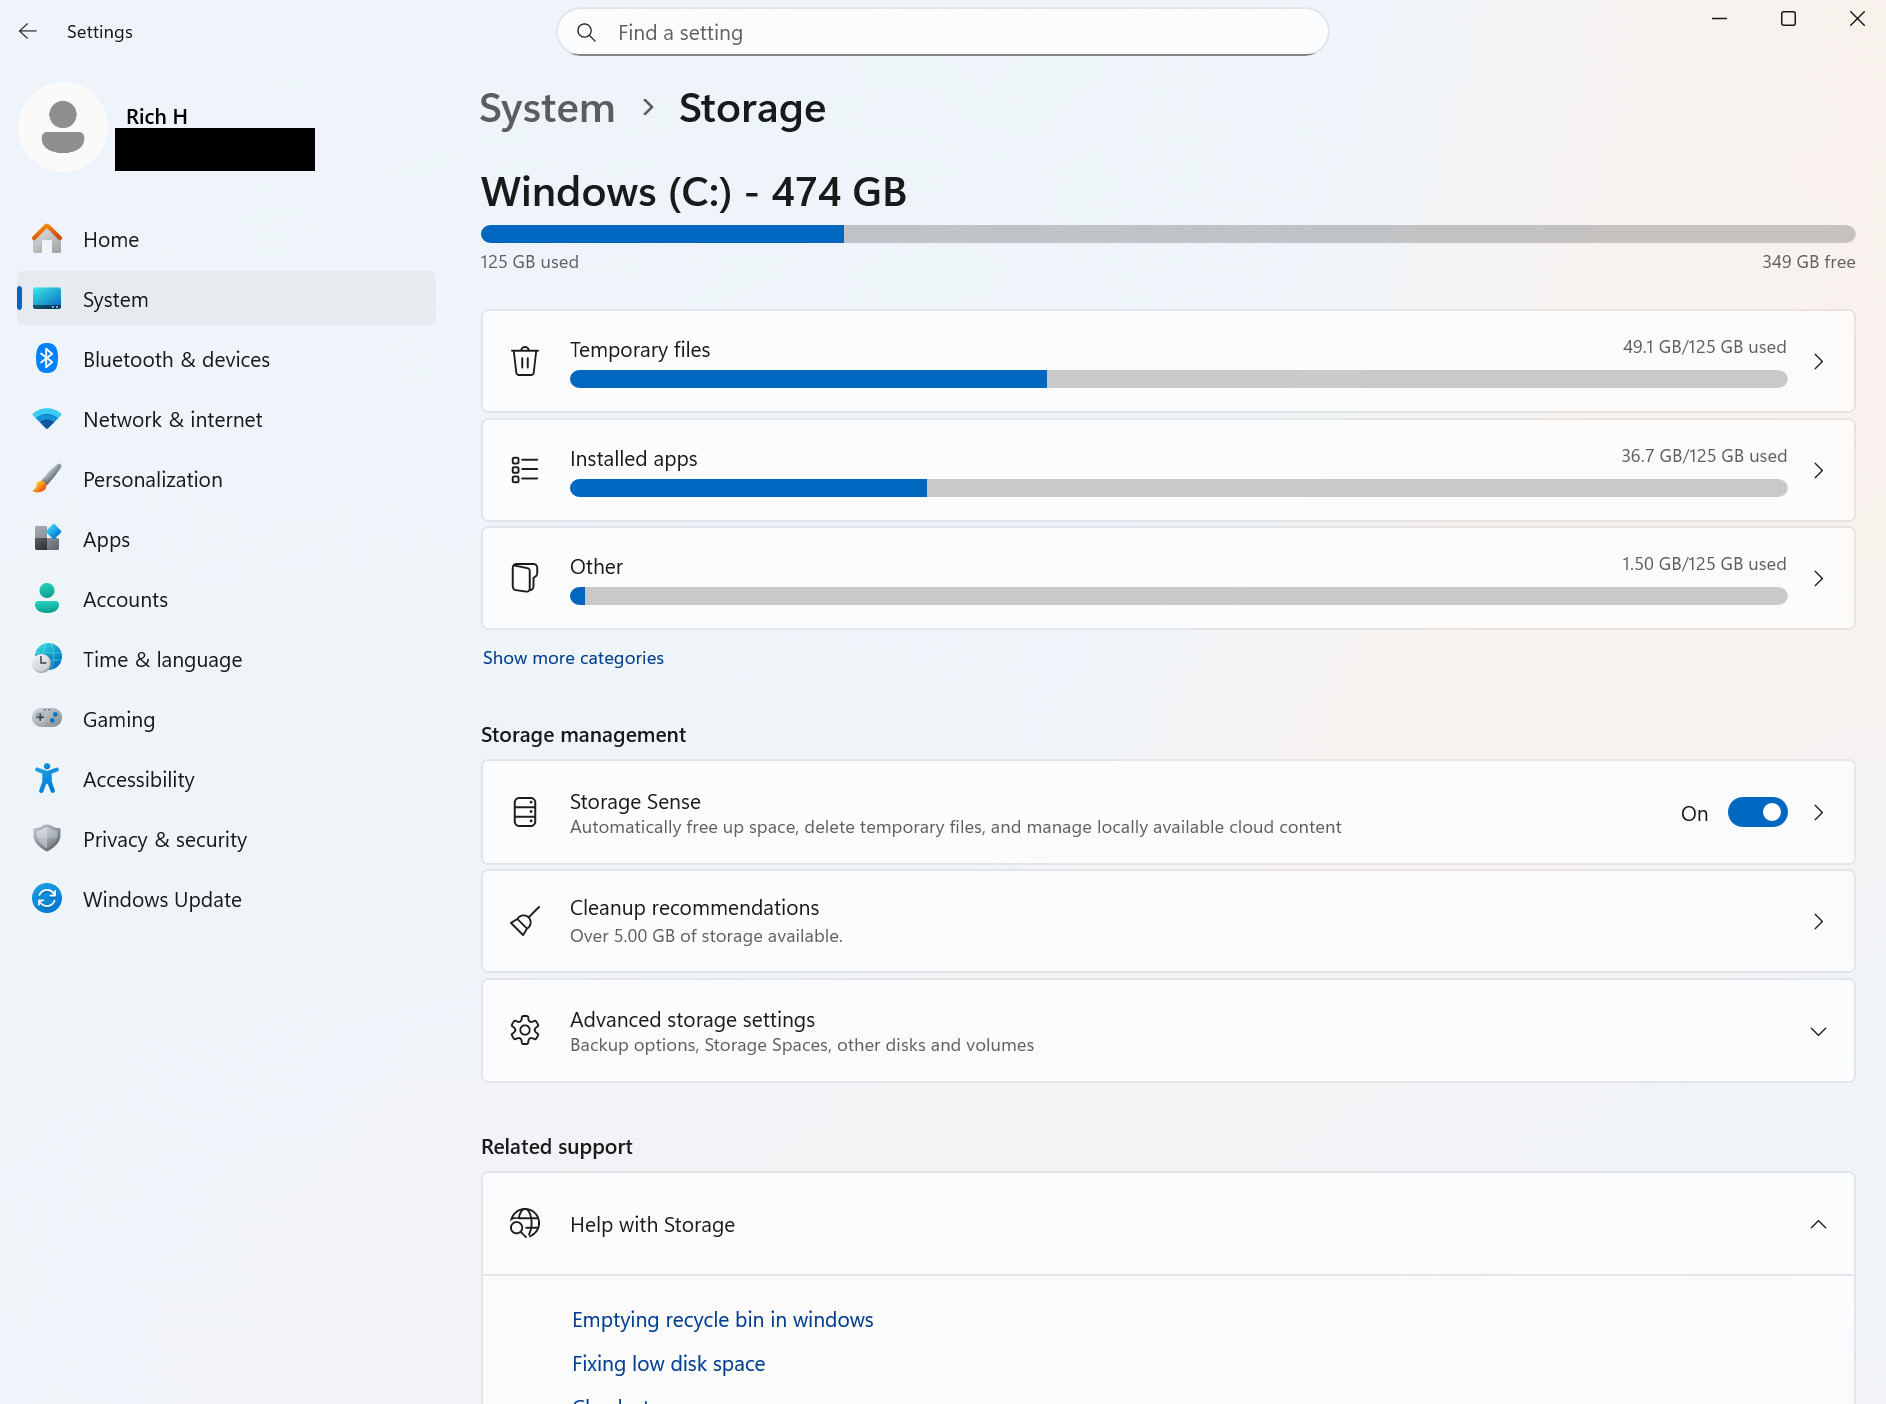Click the Storage Sense drive icon
Screen dimensions: 1886x1404
click(525, 812)
